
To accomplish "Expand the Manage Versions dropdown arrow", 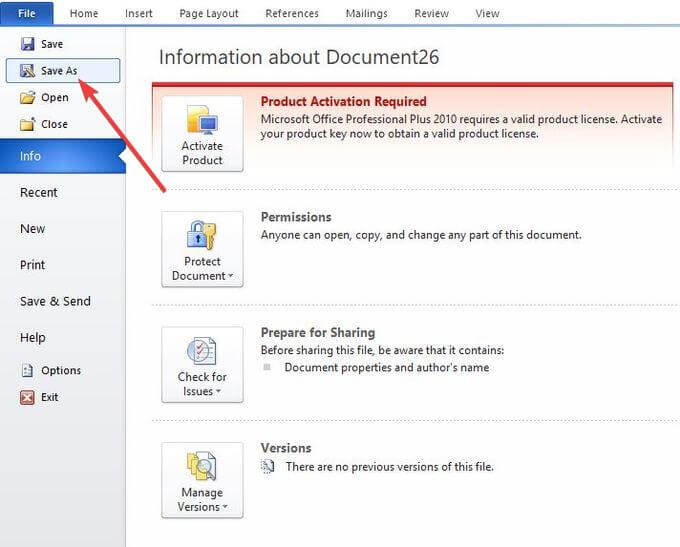I will pyautogui.click(x=225, y=507).
